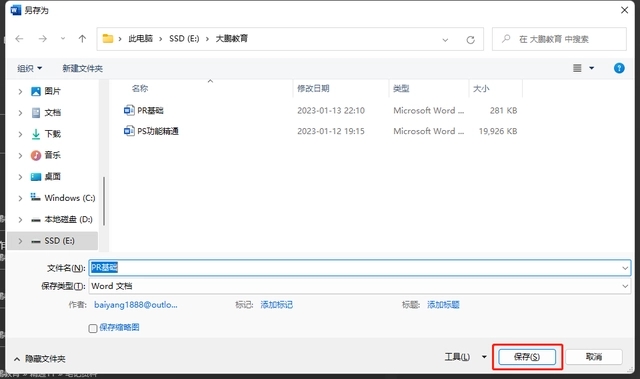Click the 取消 button
The image size is (640, 379).
pos(594,357)
